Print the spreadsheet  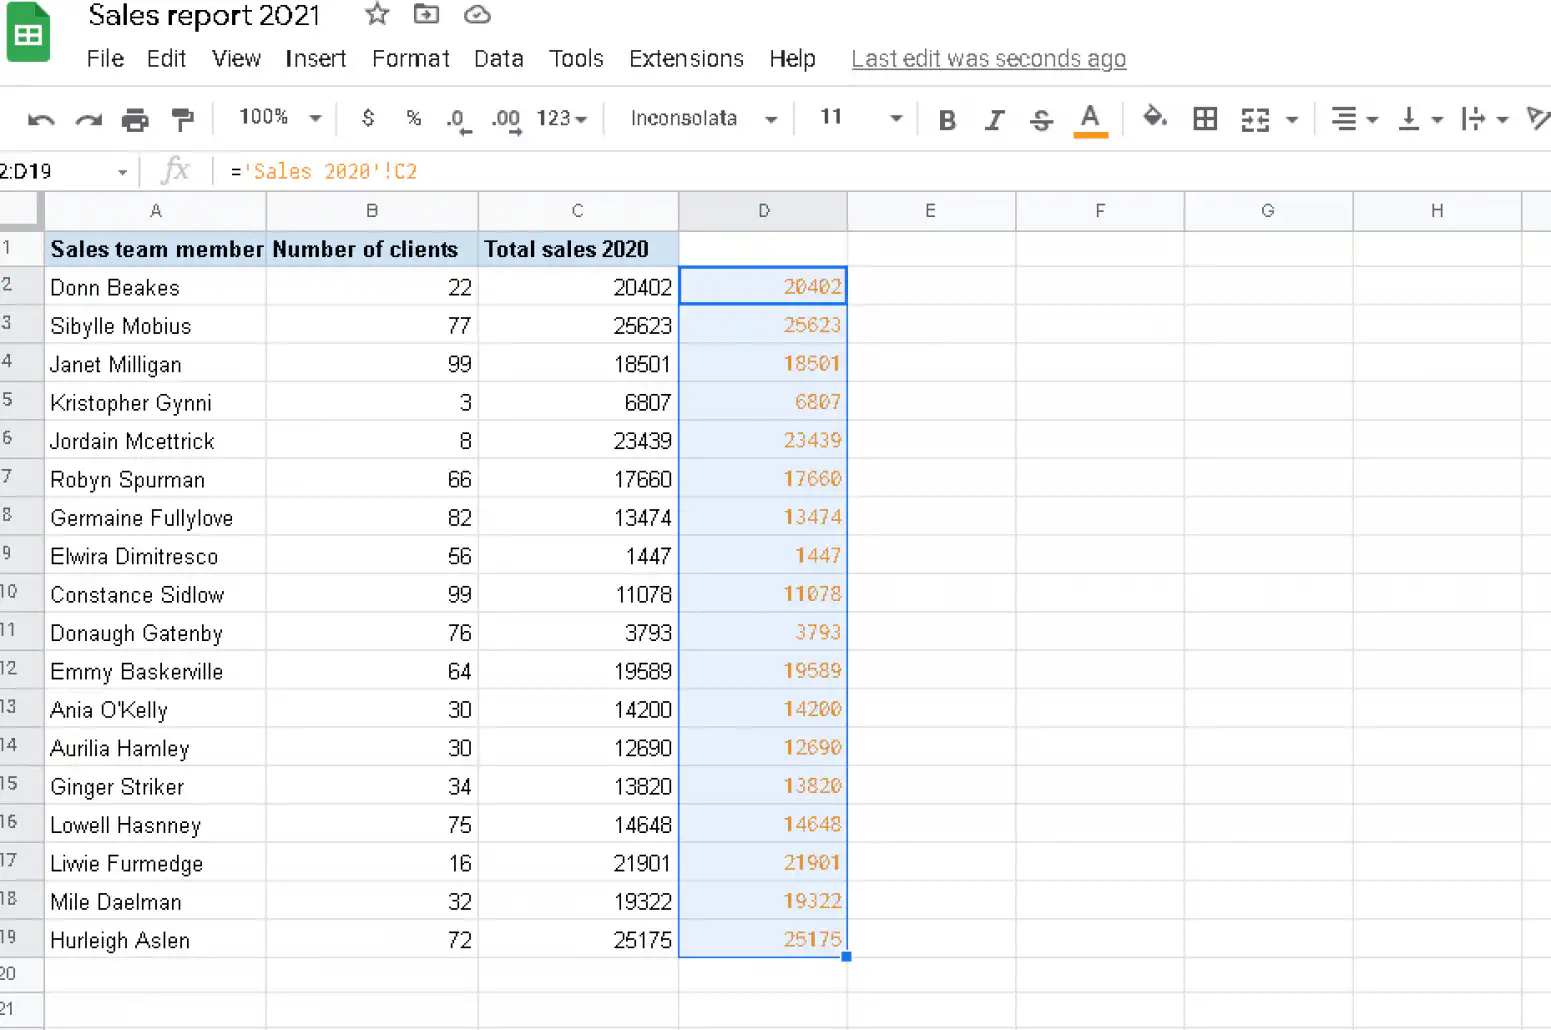coord(135,119)
